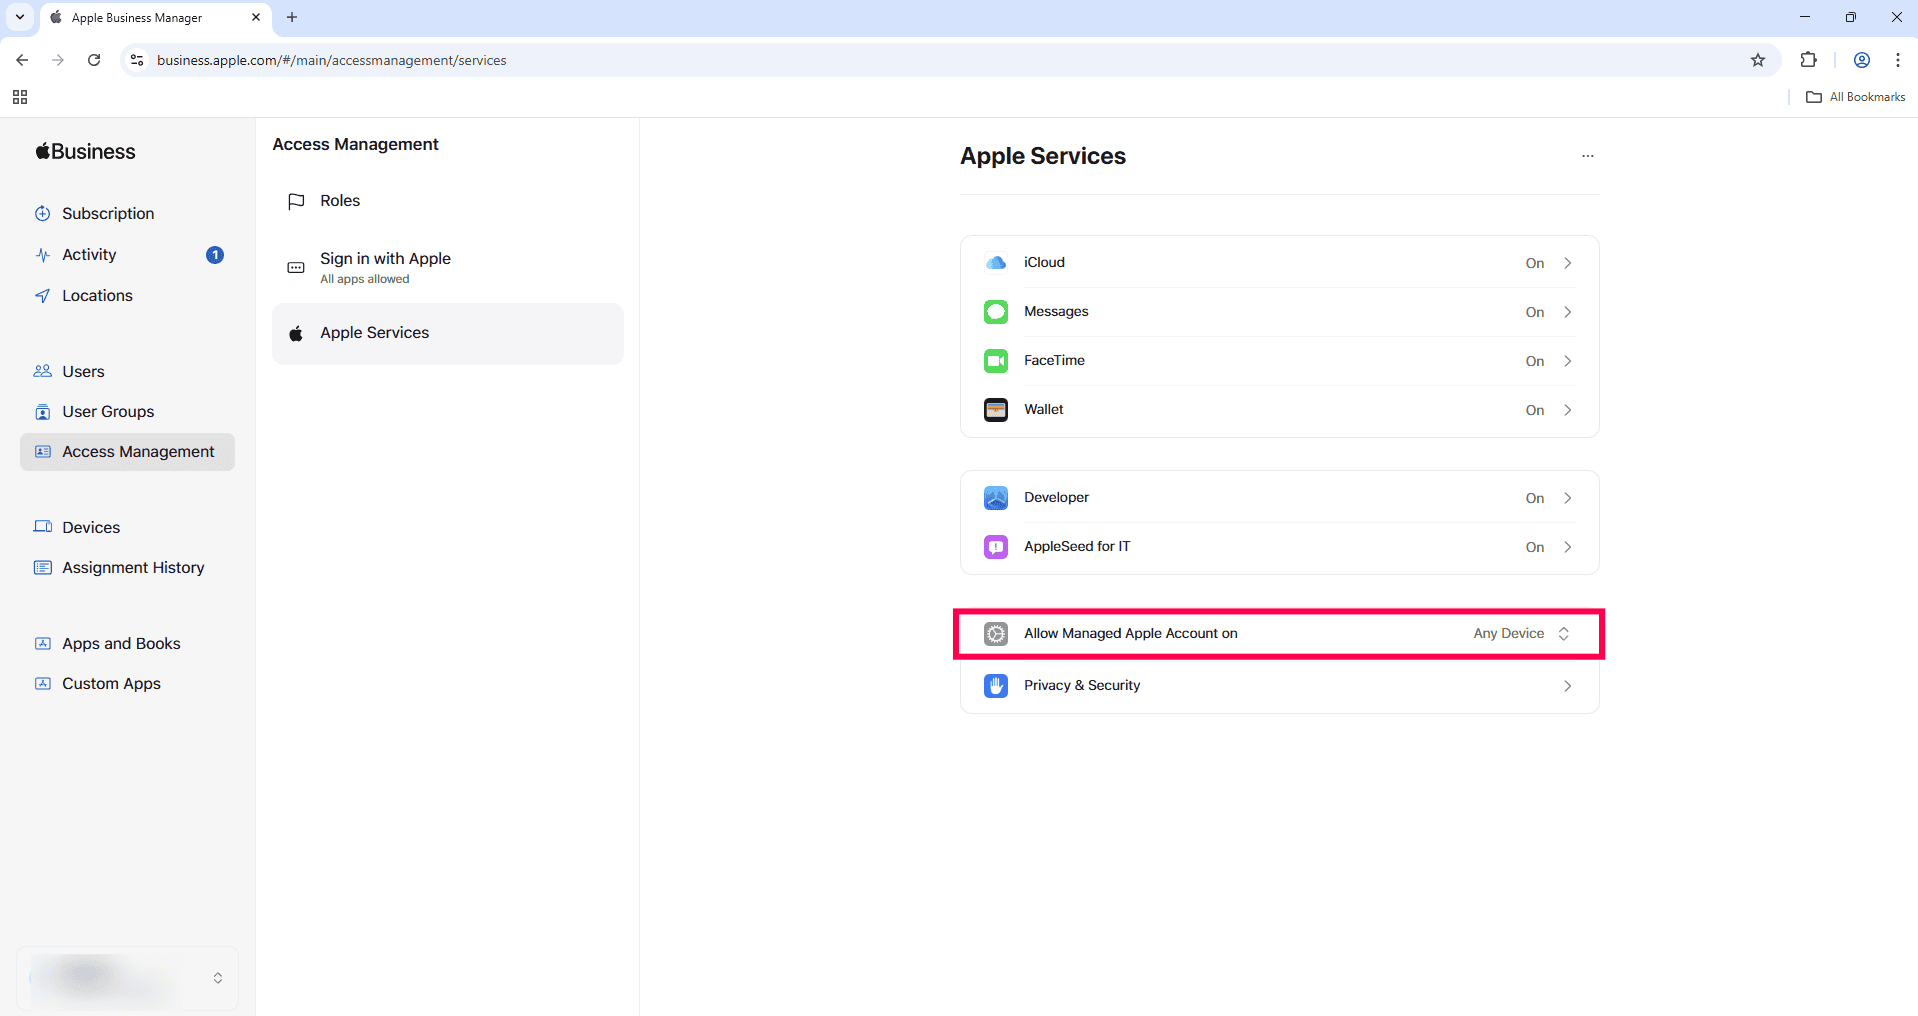
Task: Click the Developer app icon
Action: pos(996,498)
